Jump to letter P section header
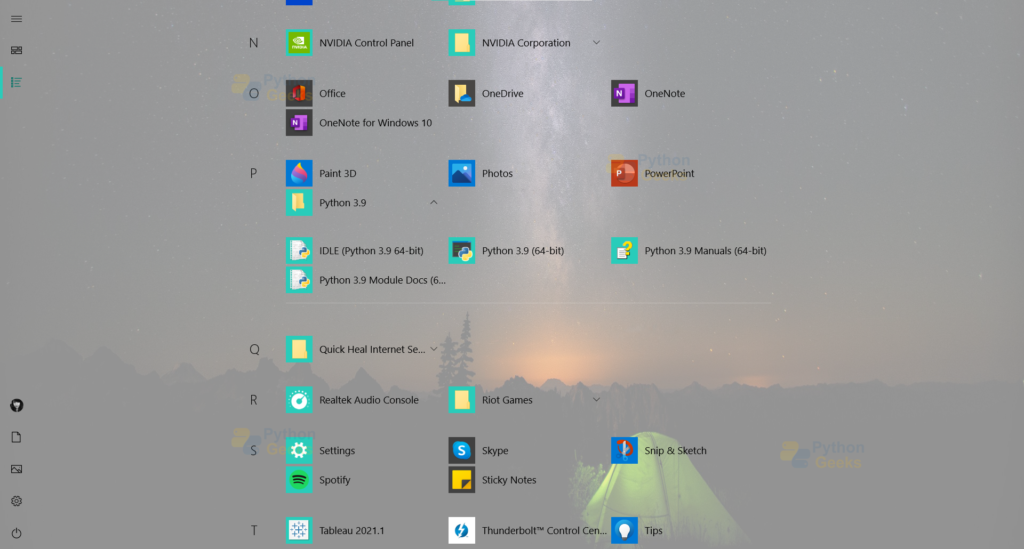This screenshot has width=1024, height=549. (253, 174)
